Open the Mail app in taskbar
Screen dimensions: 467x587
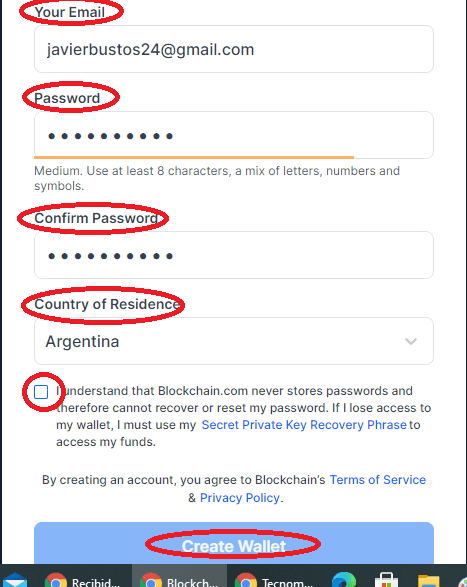14,580
